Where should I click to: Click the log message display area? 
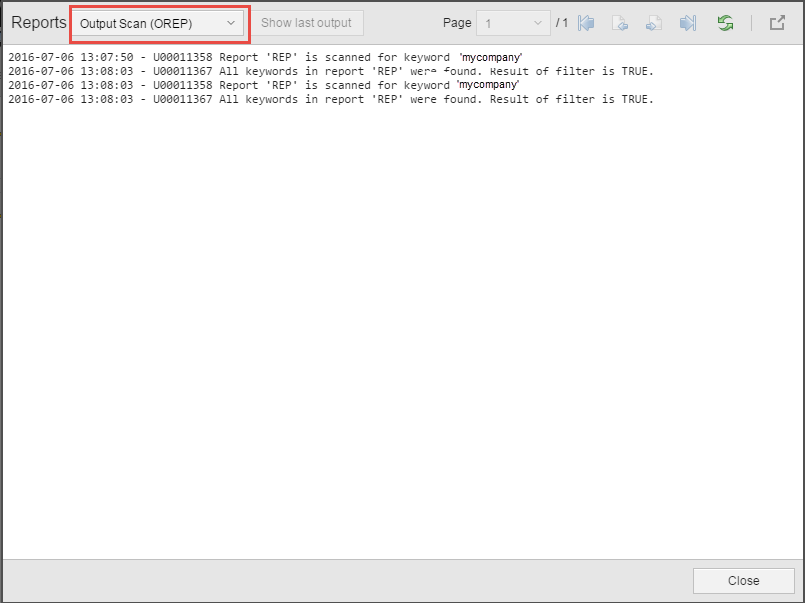click(x=400, y=300)
